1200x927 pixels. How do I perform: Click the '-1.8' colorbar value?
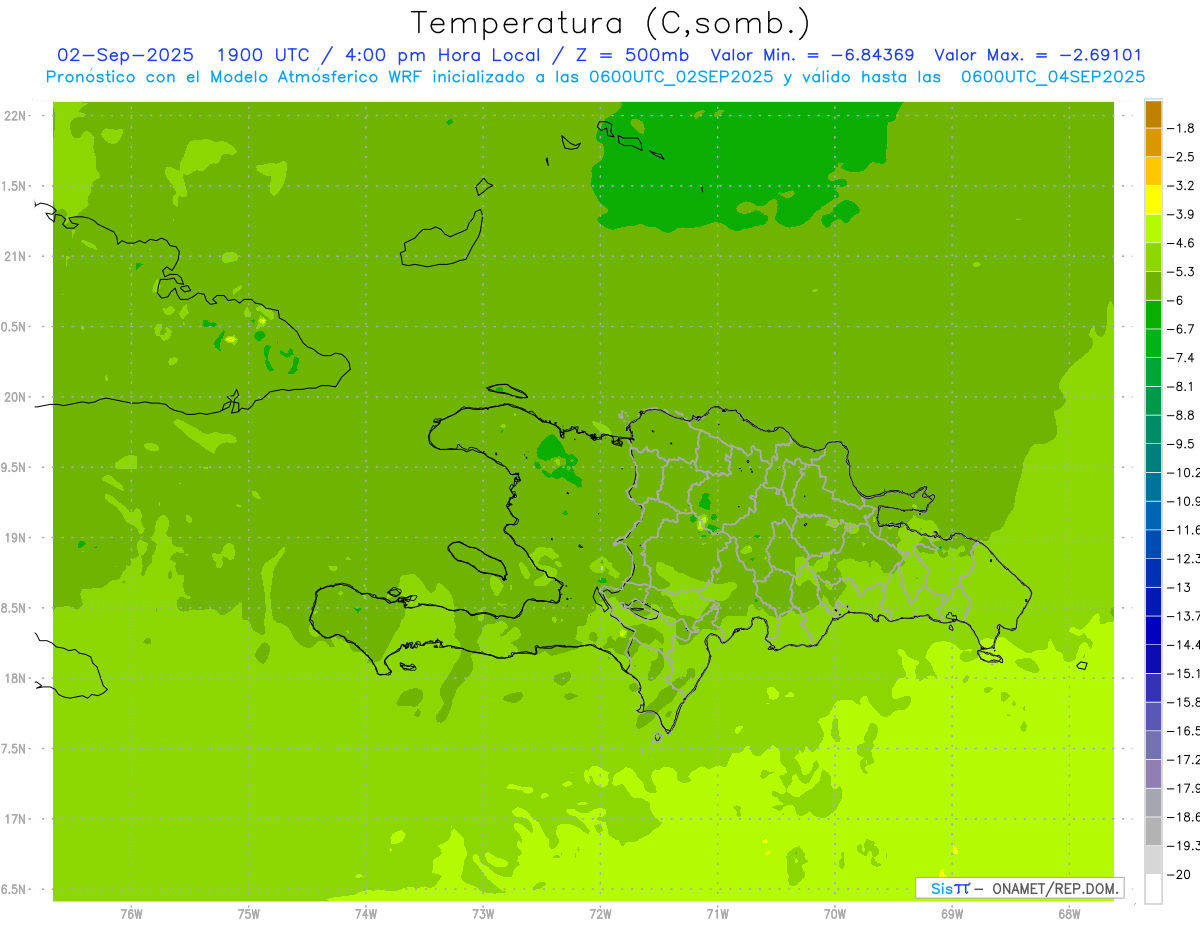1183,128
